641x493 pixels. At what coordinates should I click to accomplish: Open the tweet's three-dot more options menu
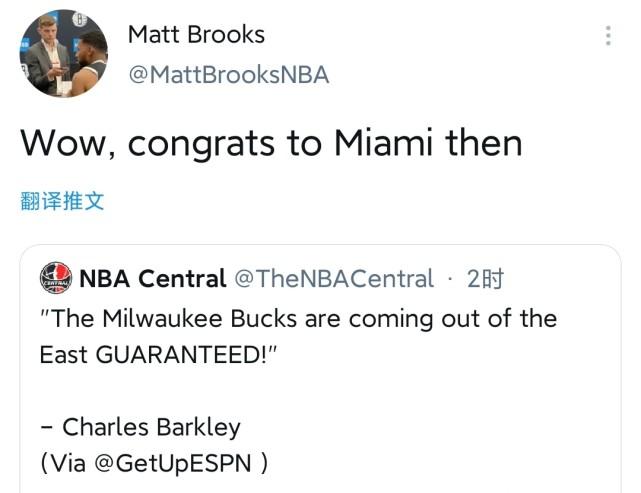[608, 36]
